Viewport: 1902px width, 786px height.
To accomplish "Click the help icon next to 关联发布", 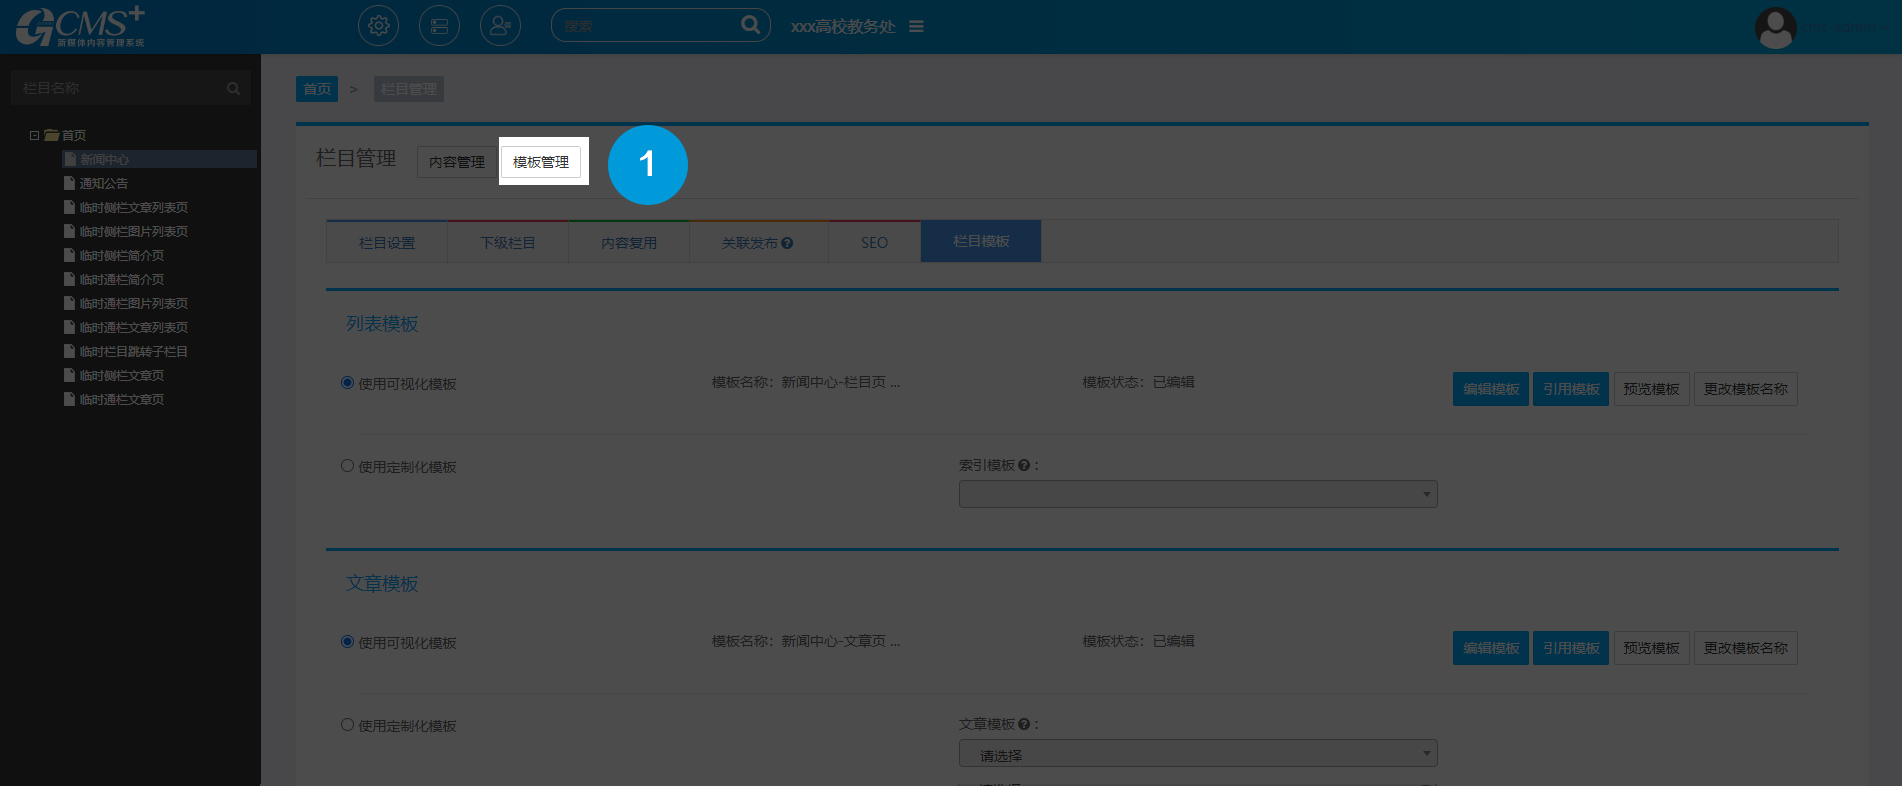I will (x=788, y=243).
